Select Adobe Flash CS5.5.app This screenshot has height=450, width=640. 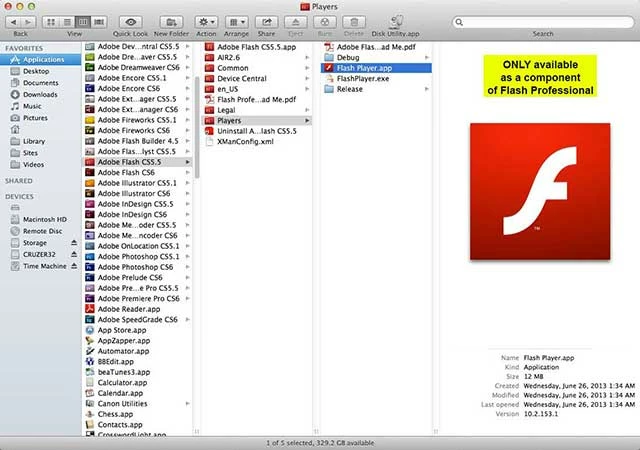[x=256, y=47]
